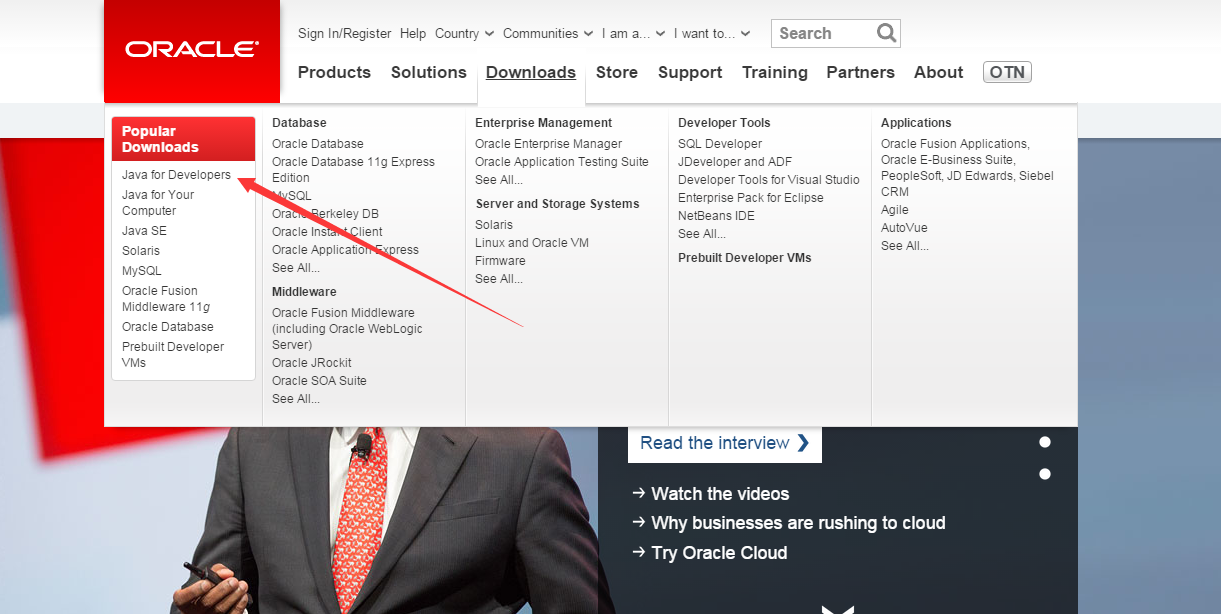Image resolution: width=1221 pixels, height=614 pixels.
Task: Open the Agile link
Action: click(895, 210)
